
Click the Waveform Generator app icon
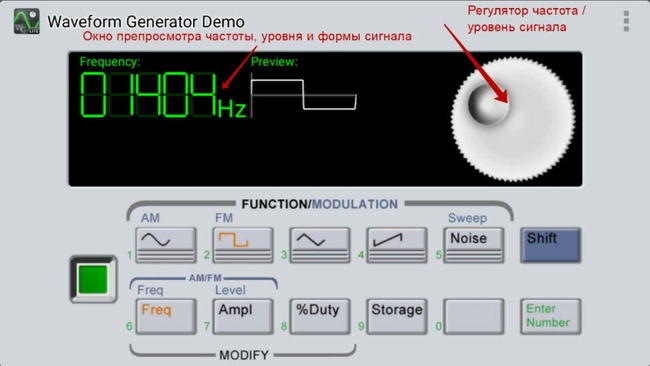click(x=27, y=22)
